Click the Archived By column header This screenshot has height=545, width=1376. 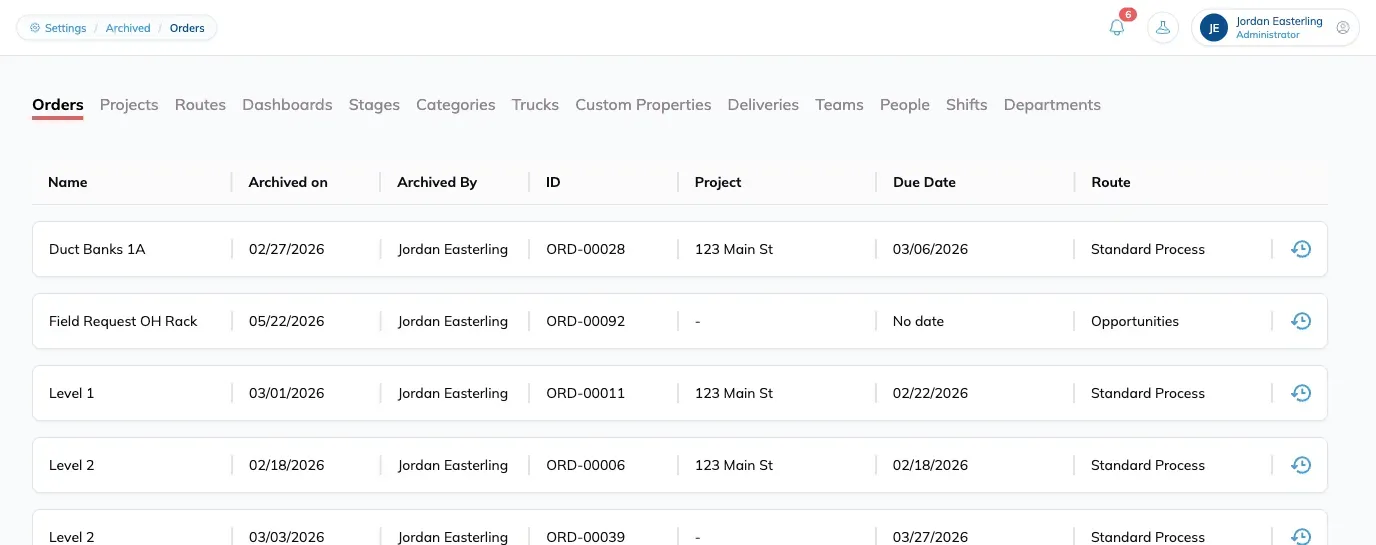pyautogui.click(x=437, y=182)
